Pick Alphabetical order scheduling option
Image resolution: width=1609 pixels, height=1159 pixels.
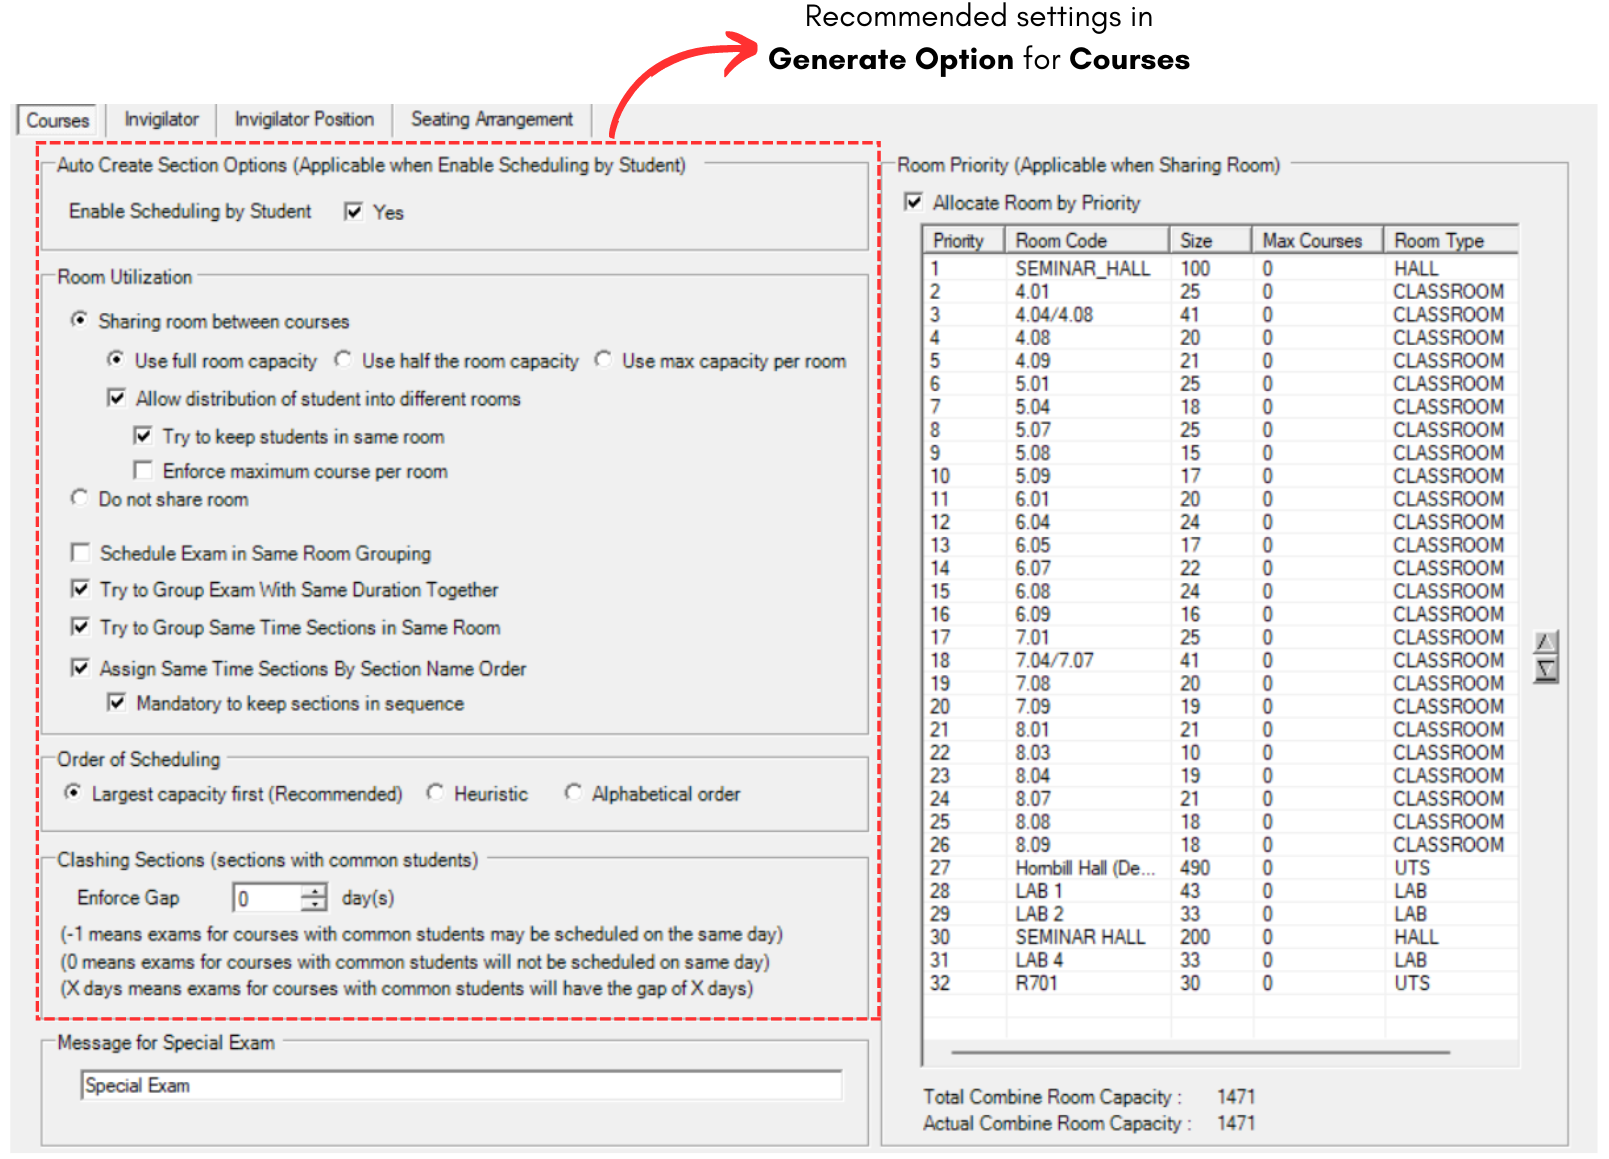coord(573,793)
